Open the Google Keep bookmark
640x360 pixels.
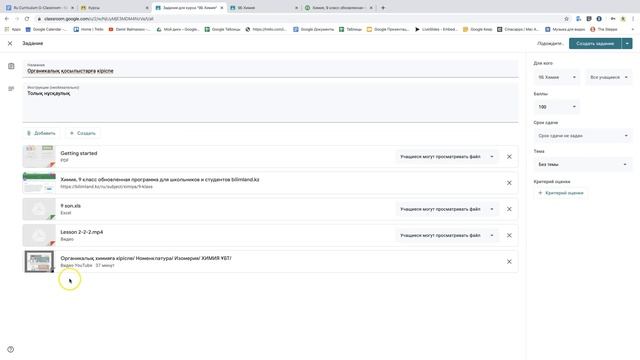tap(478, 29)
